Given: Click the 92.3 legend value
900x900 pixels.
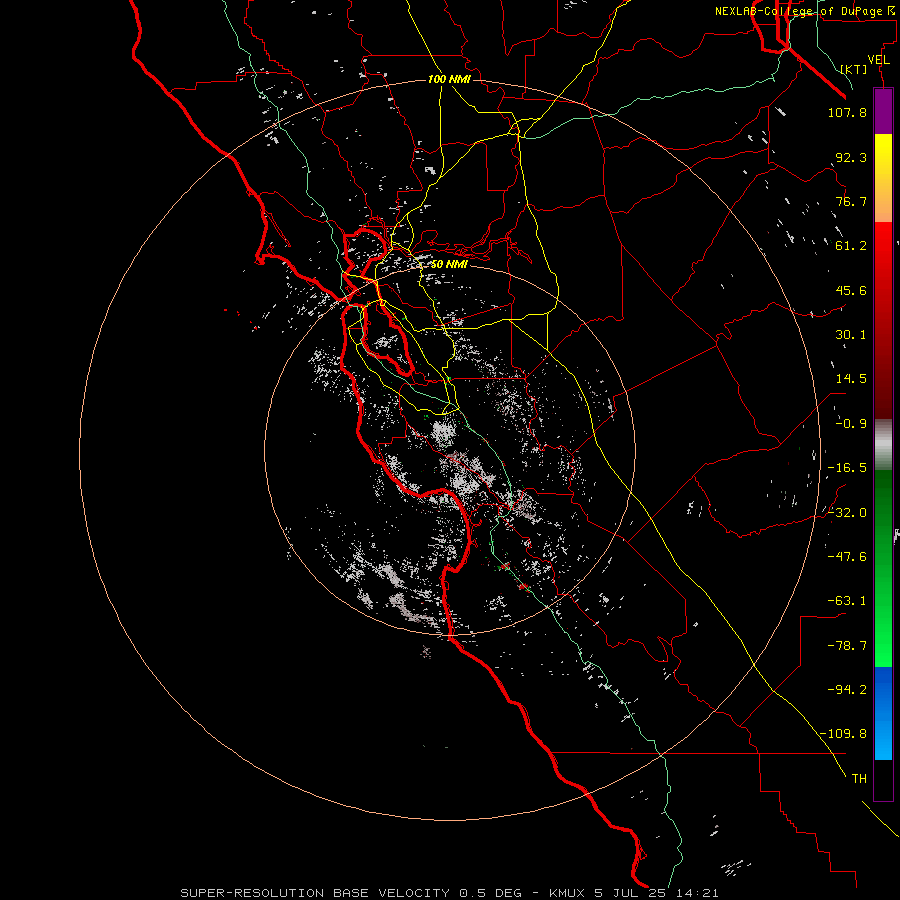Looking at the screenshot, I should tap(851, 157).
